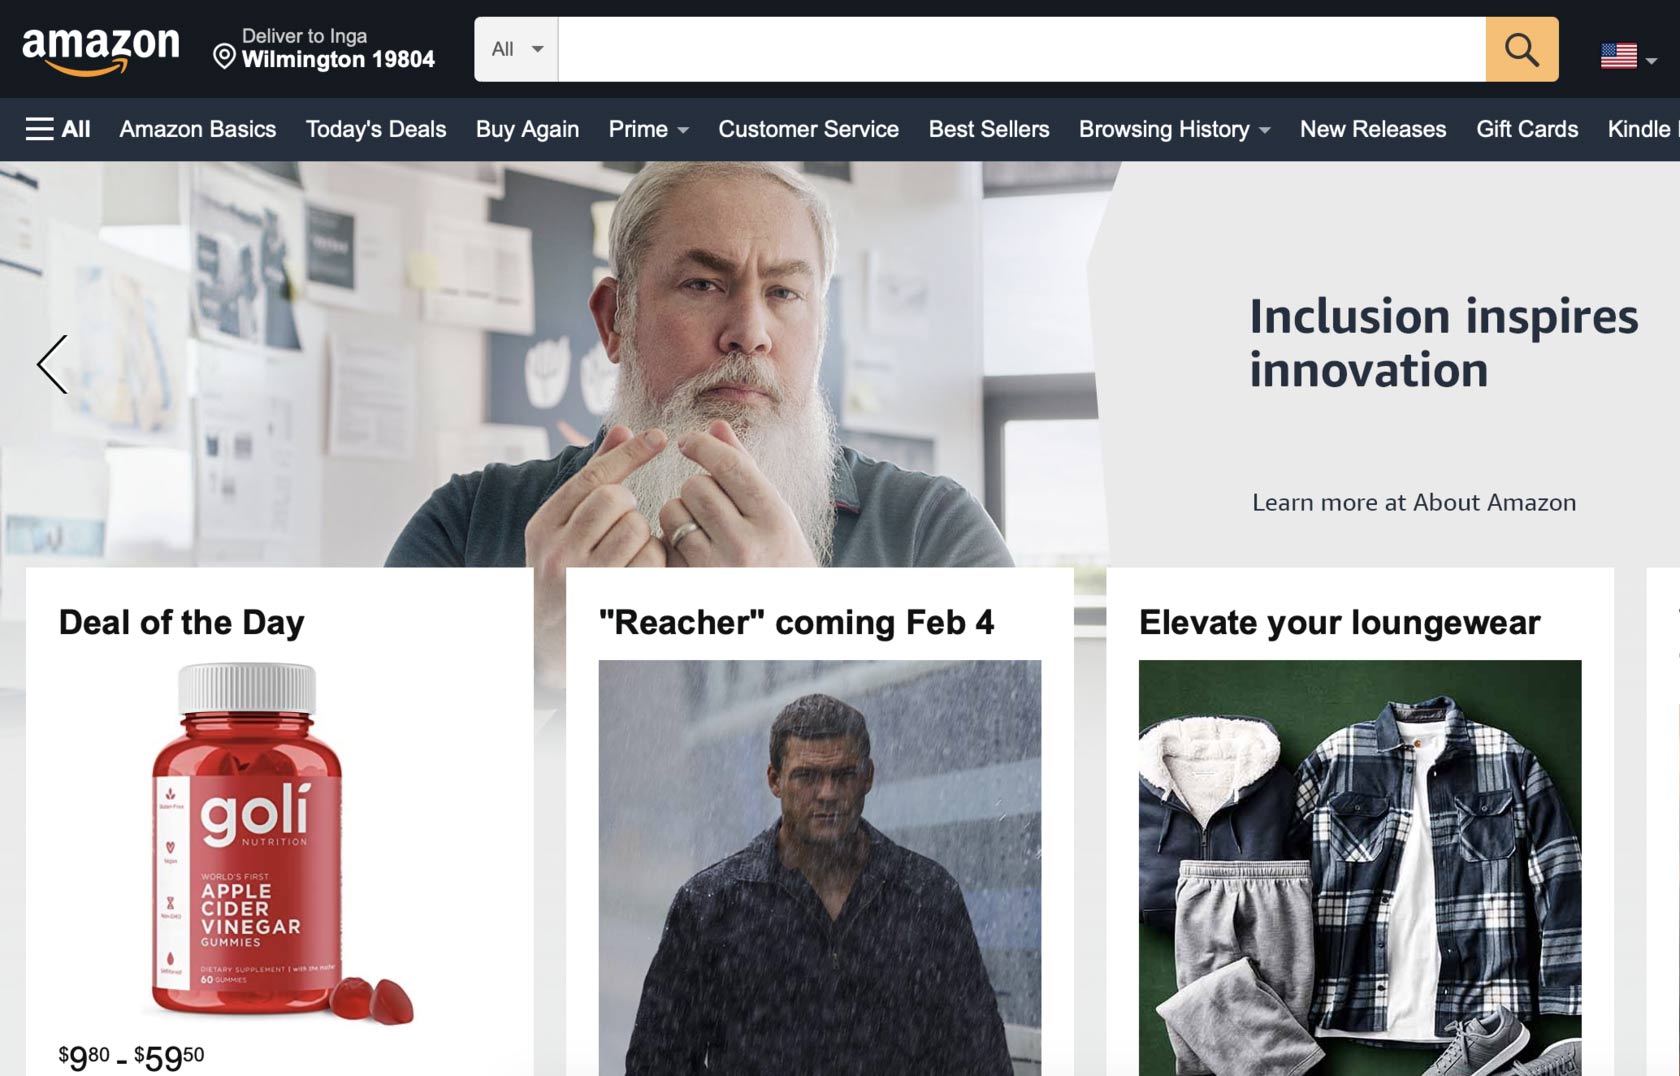Click the Reacher show promo image
The image size is (1680, 1076).
coord(819,867)
